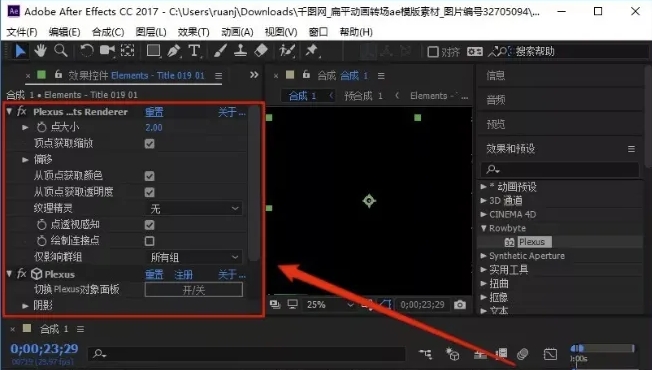This screenshot has width=652, height=370.
Task: Expand the 偏移 property group
Action: tap(25, 160)
